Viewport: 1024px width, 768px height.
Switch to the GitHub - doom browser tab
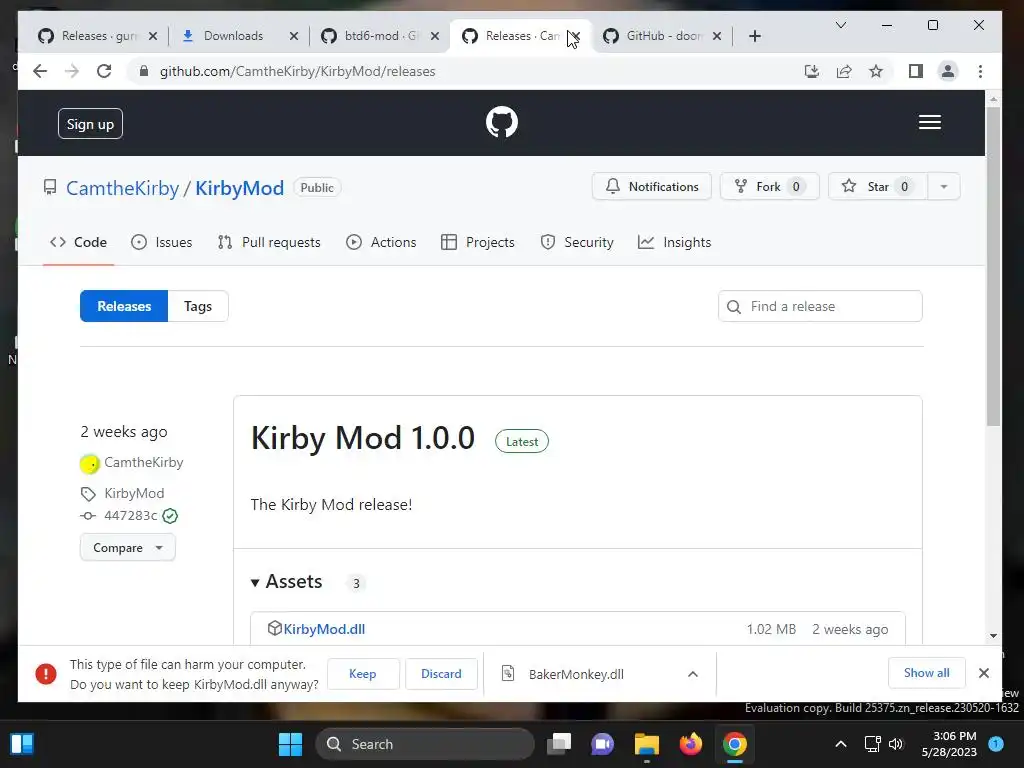[664, 36]
